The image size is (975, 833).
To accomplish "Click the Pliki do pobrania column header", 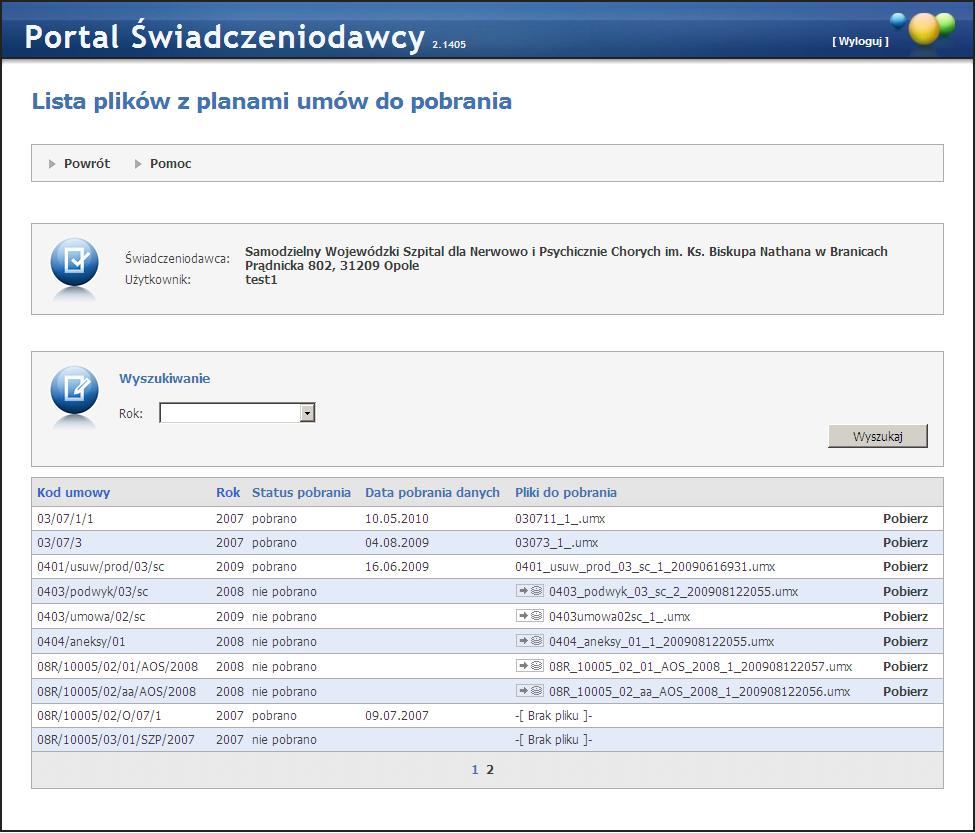I will (566, 492).
